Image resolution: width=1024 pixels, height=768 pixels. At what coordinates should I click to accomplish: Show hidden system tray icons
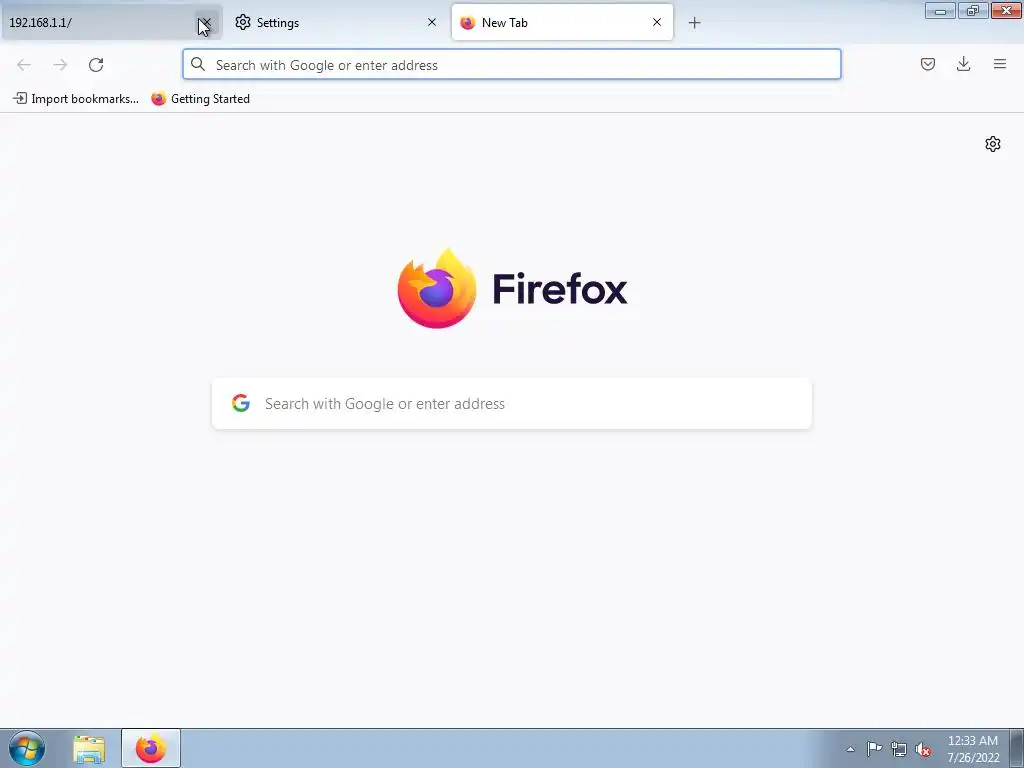point(850,749)
